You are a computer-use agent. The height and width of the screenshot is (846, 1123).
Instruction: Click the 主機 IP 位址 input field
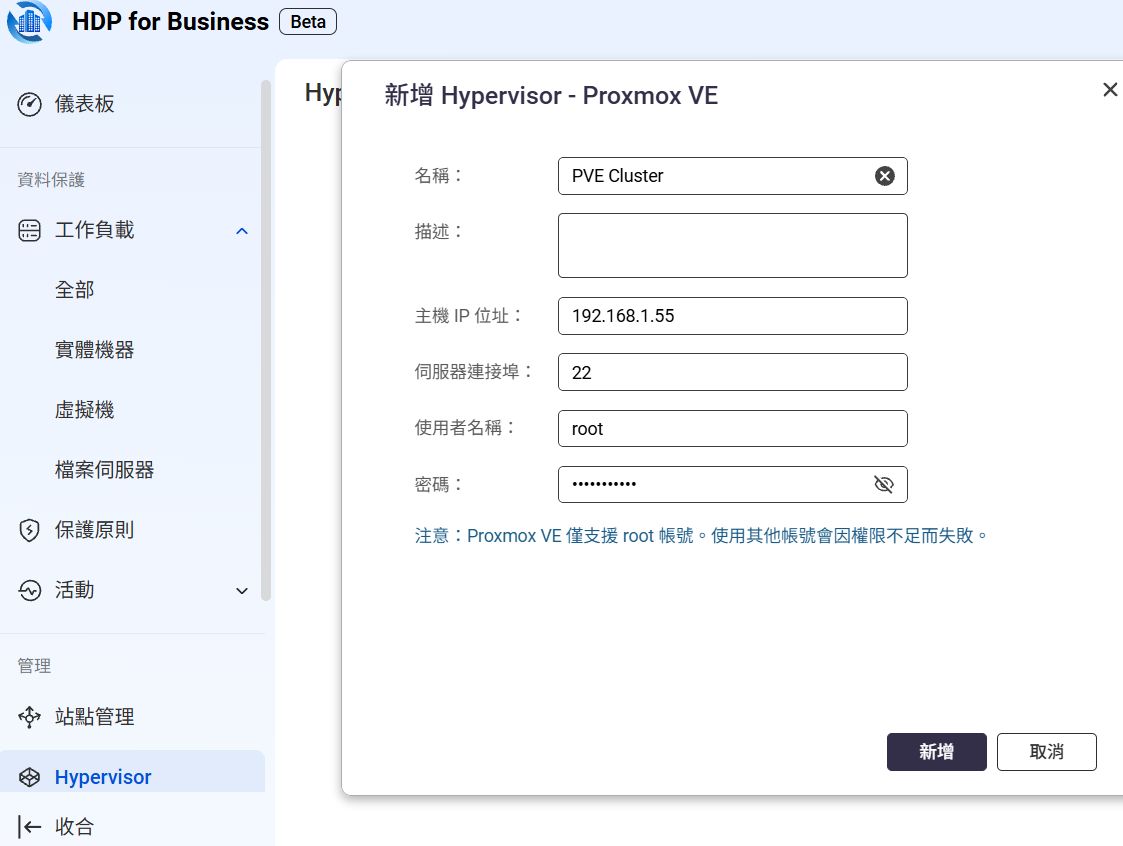(x=733, y=316)
